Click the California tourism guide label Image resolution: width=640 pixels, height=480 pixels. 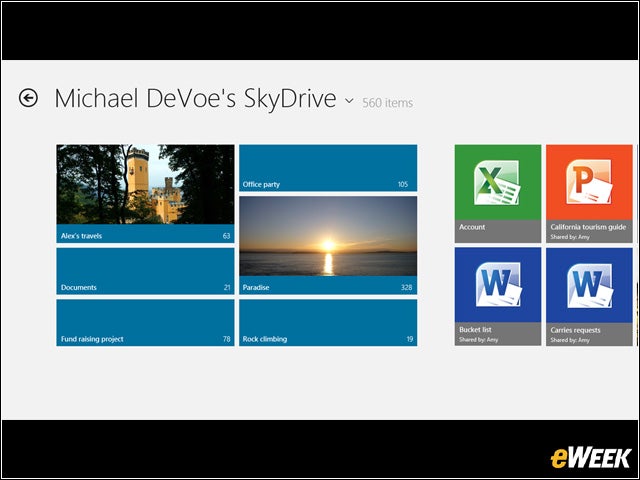[588, 227]
